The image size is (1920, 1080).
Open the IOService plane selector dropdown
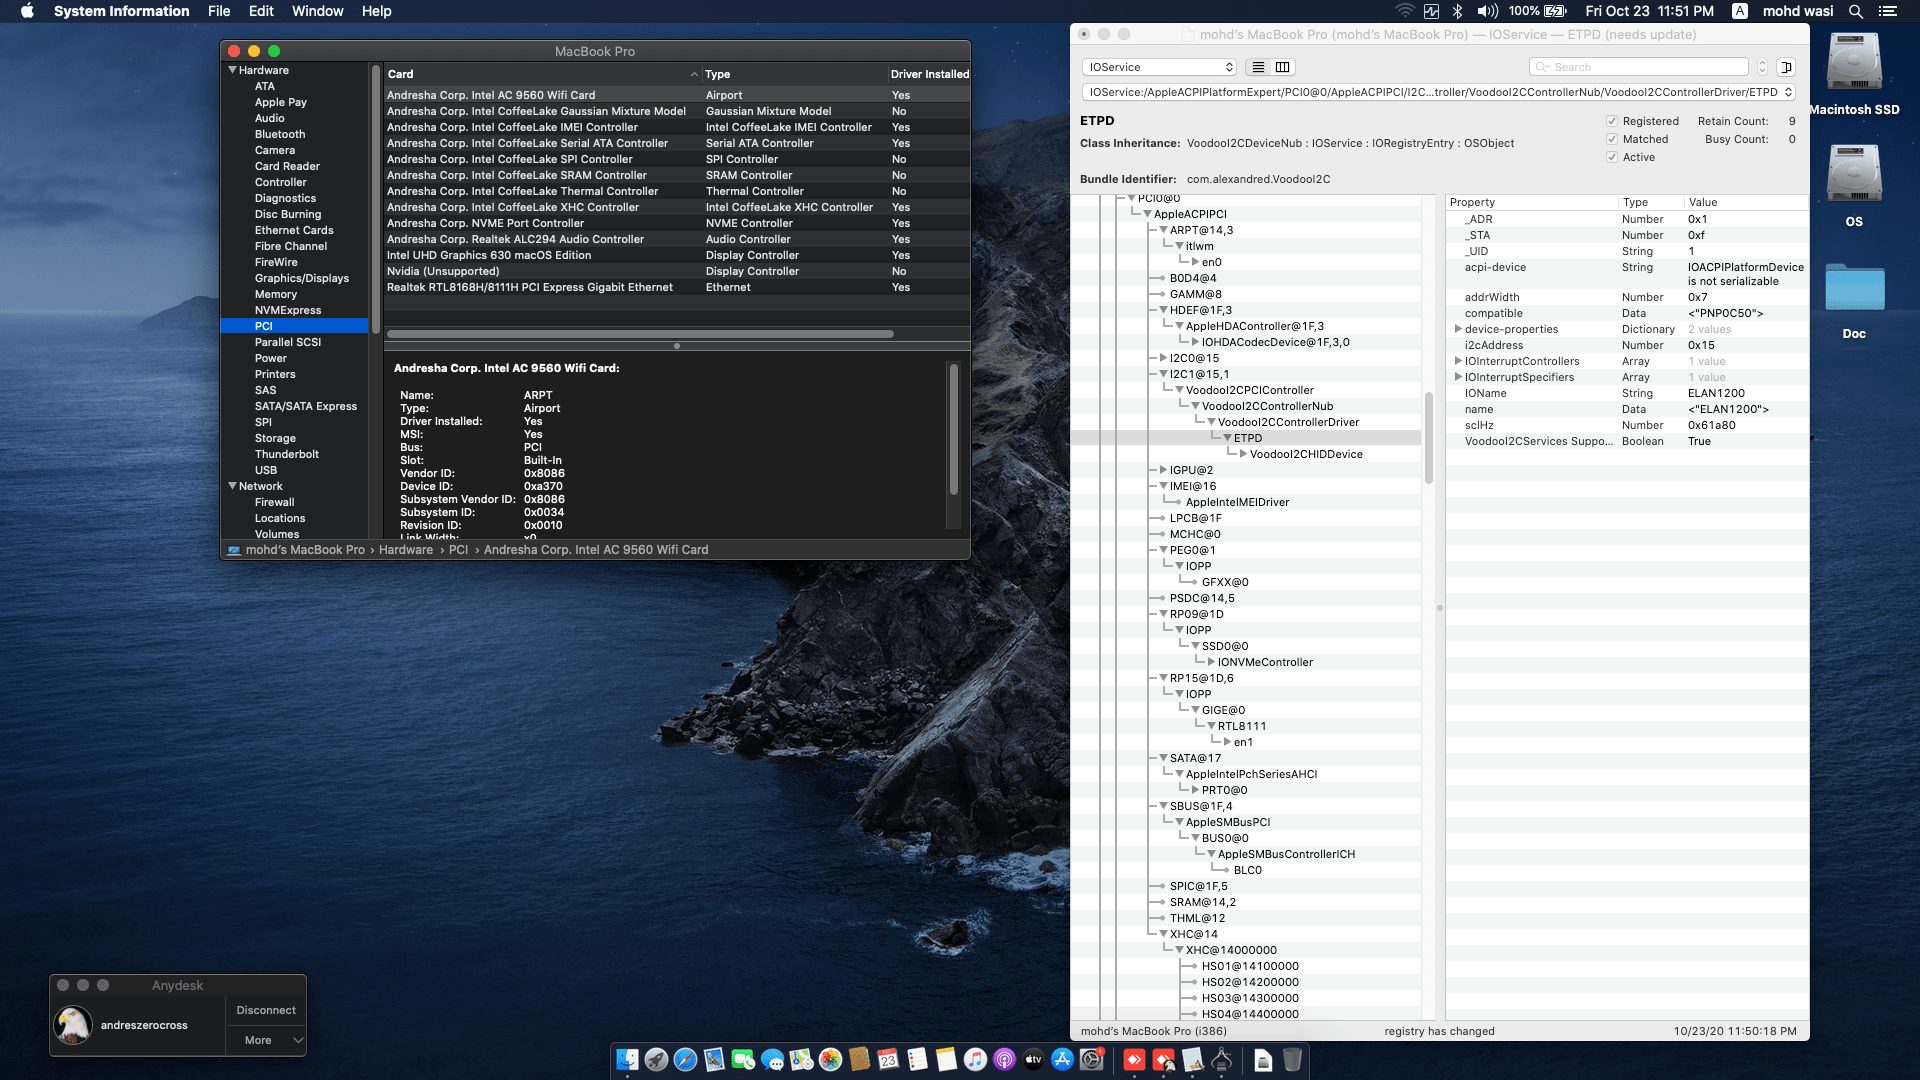click(x=1158, y=66)
